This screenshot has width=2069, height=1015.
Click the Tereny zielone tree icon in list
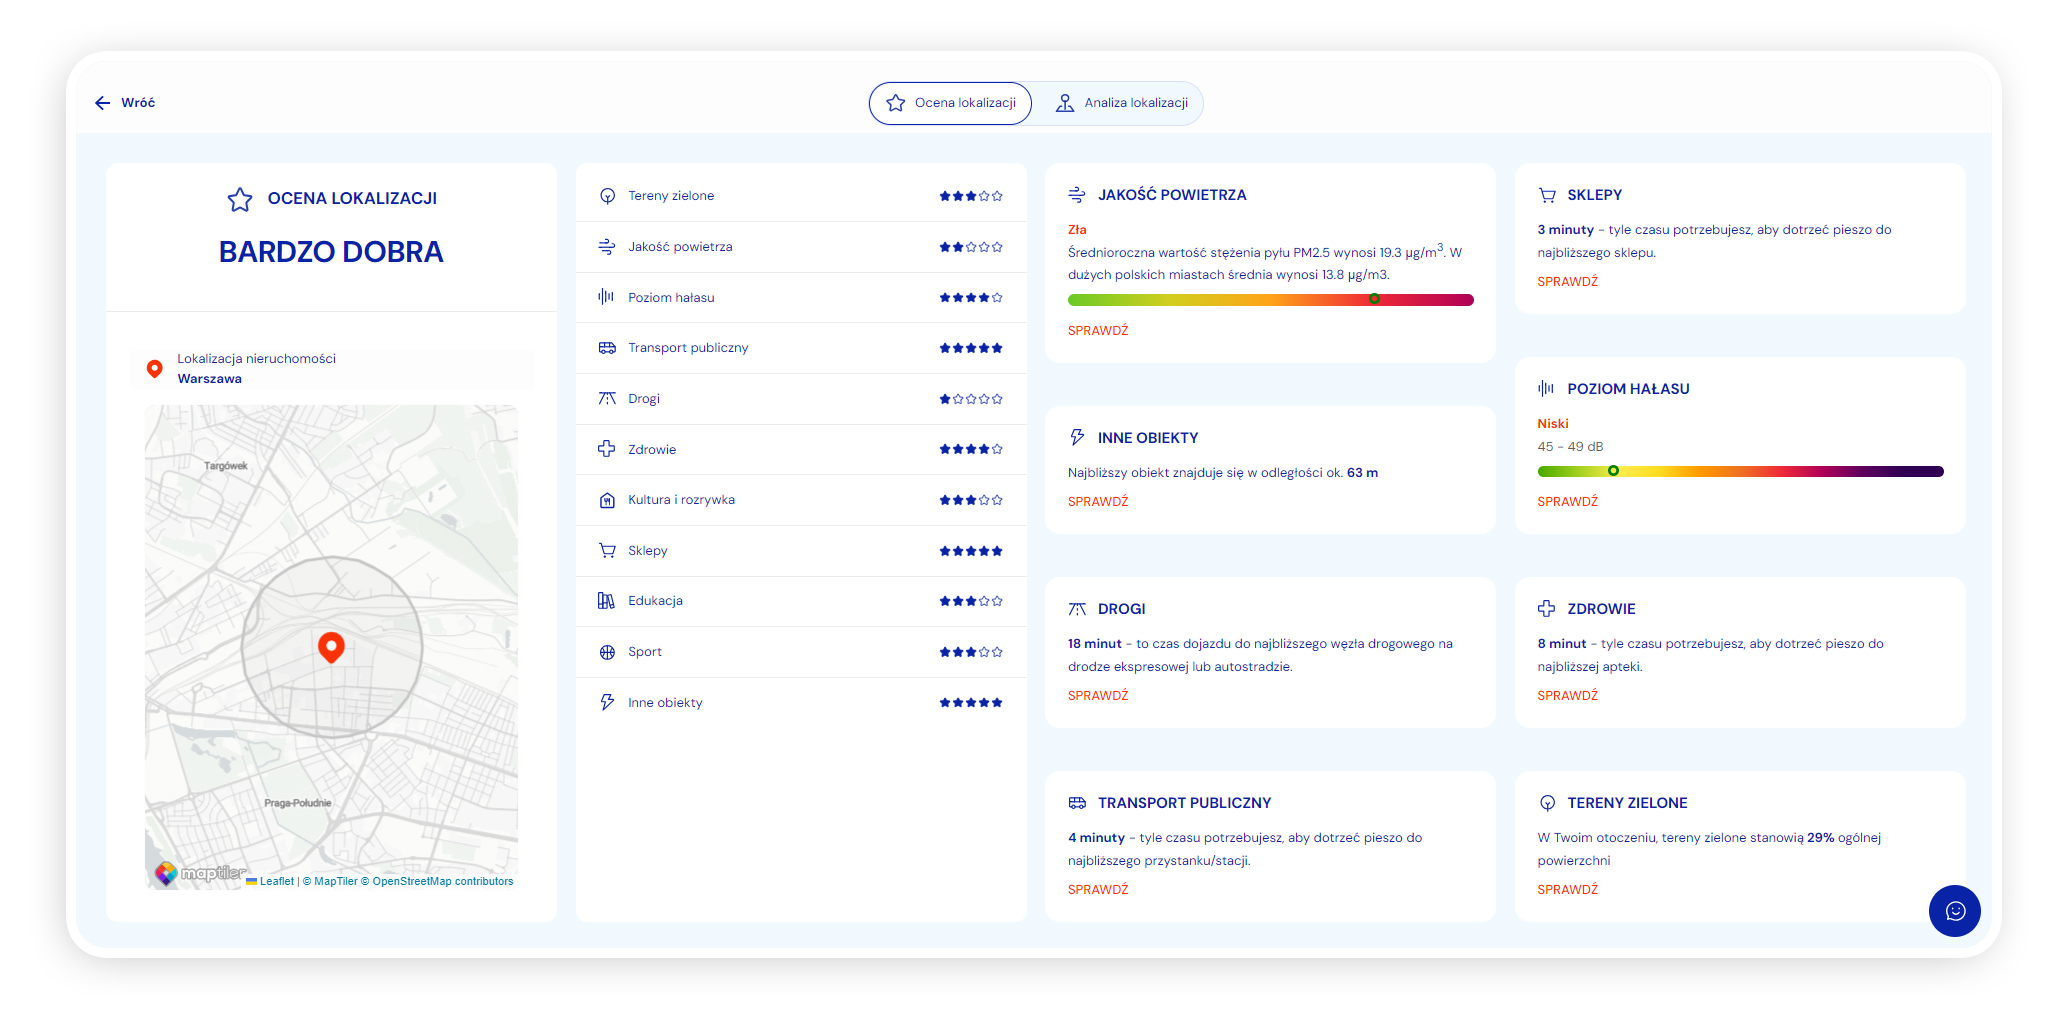pyautogui.click(x=607, y=196)
